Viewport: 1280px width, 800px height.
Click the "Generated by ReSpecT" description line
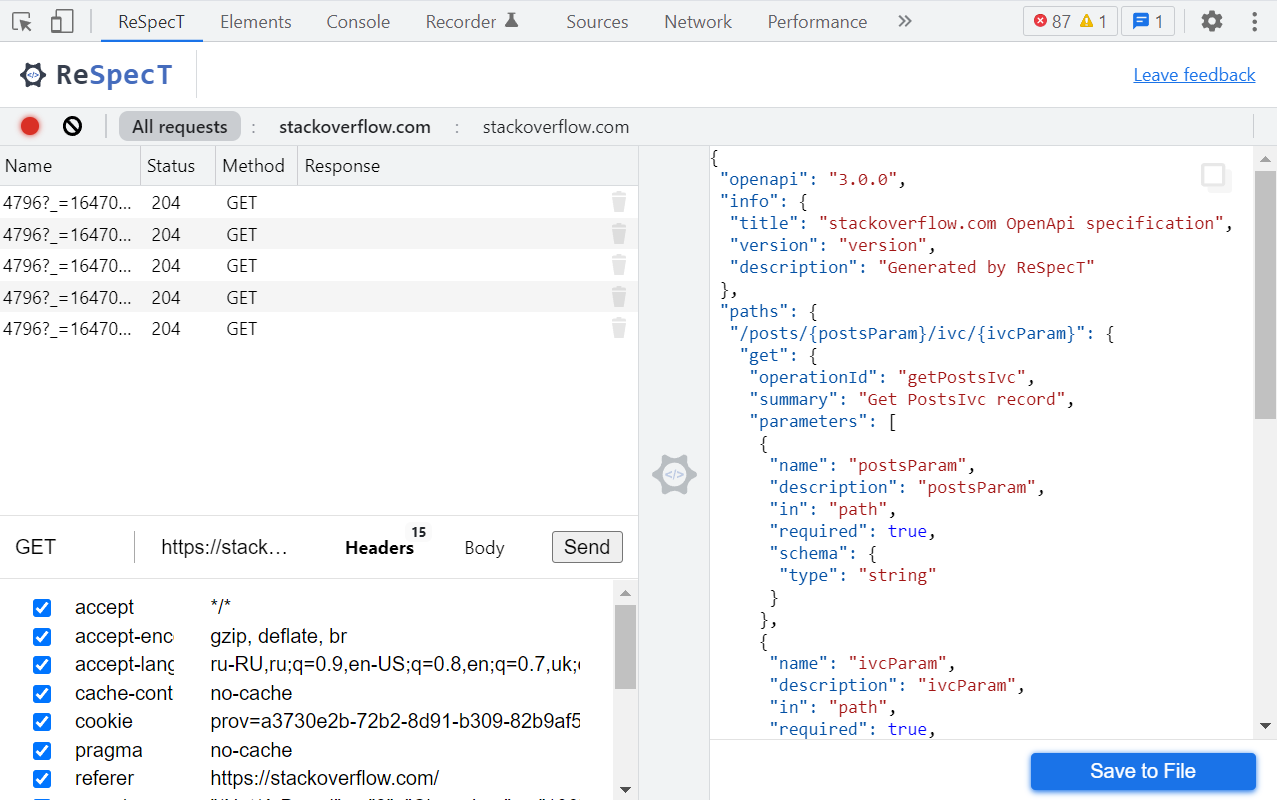point(911,268)
